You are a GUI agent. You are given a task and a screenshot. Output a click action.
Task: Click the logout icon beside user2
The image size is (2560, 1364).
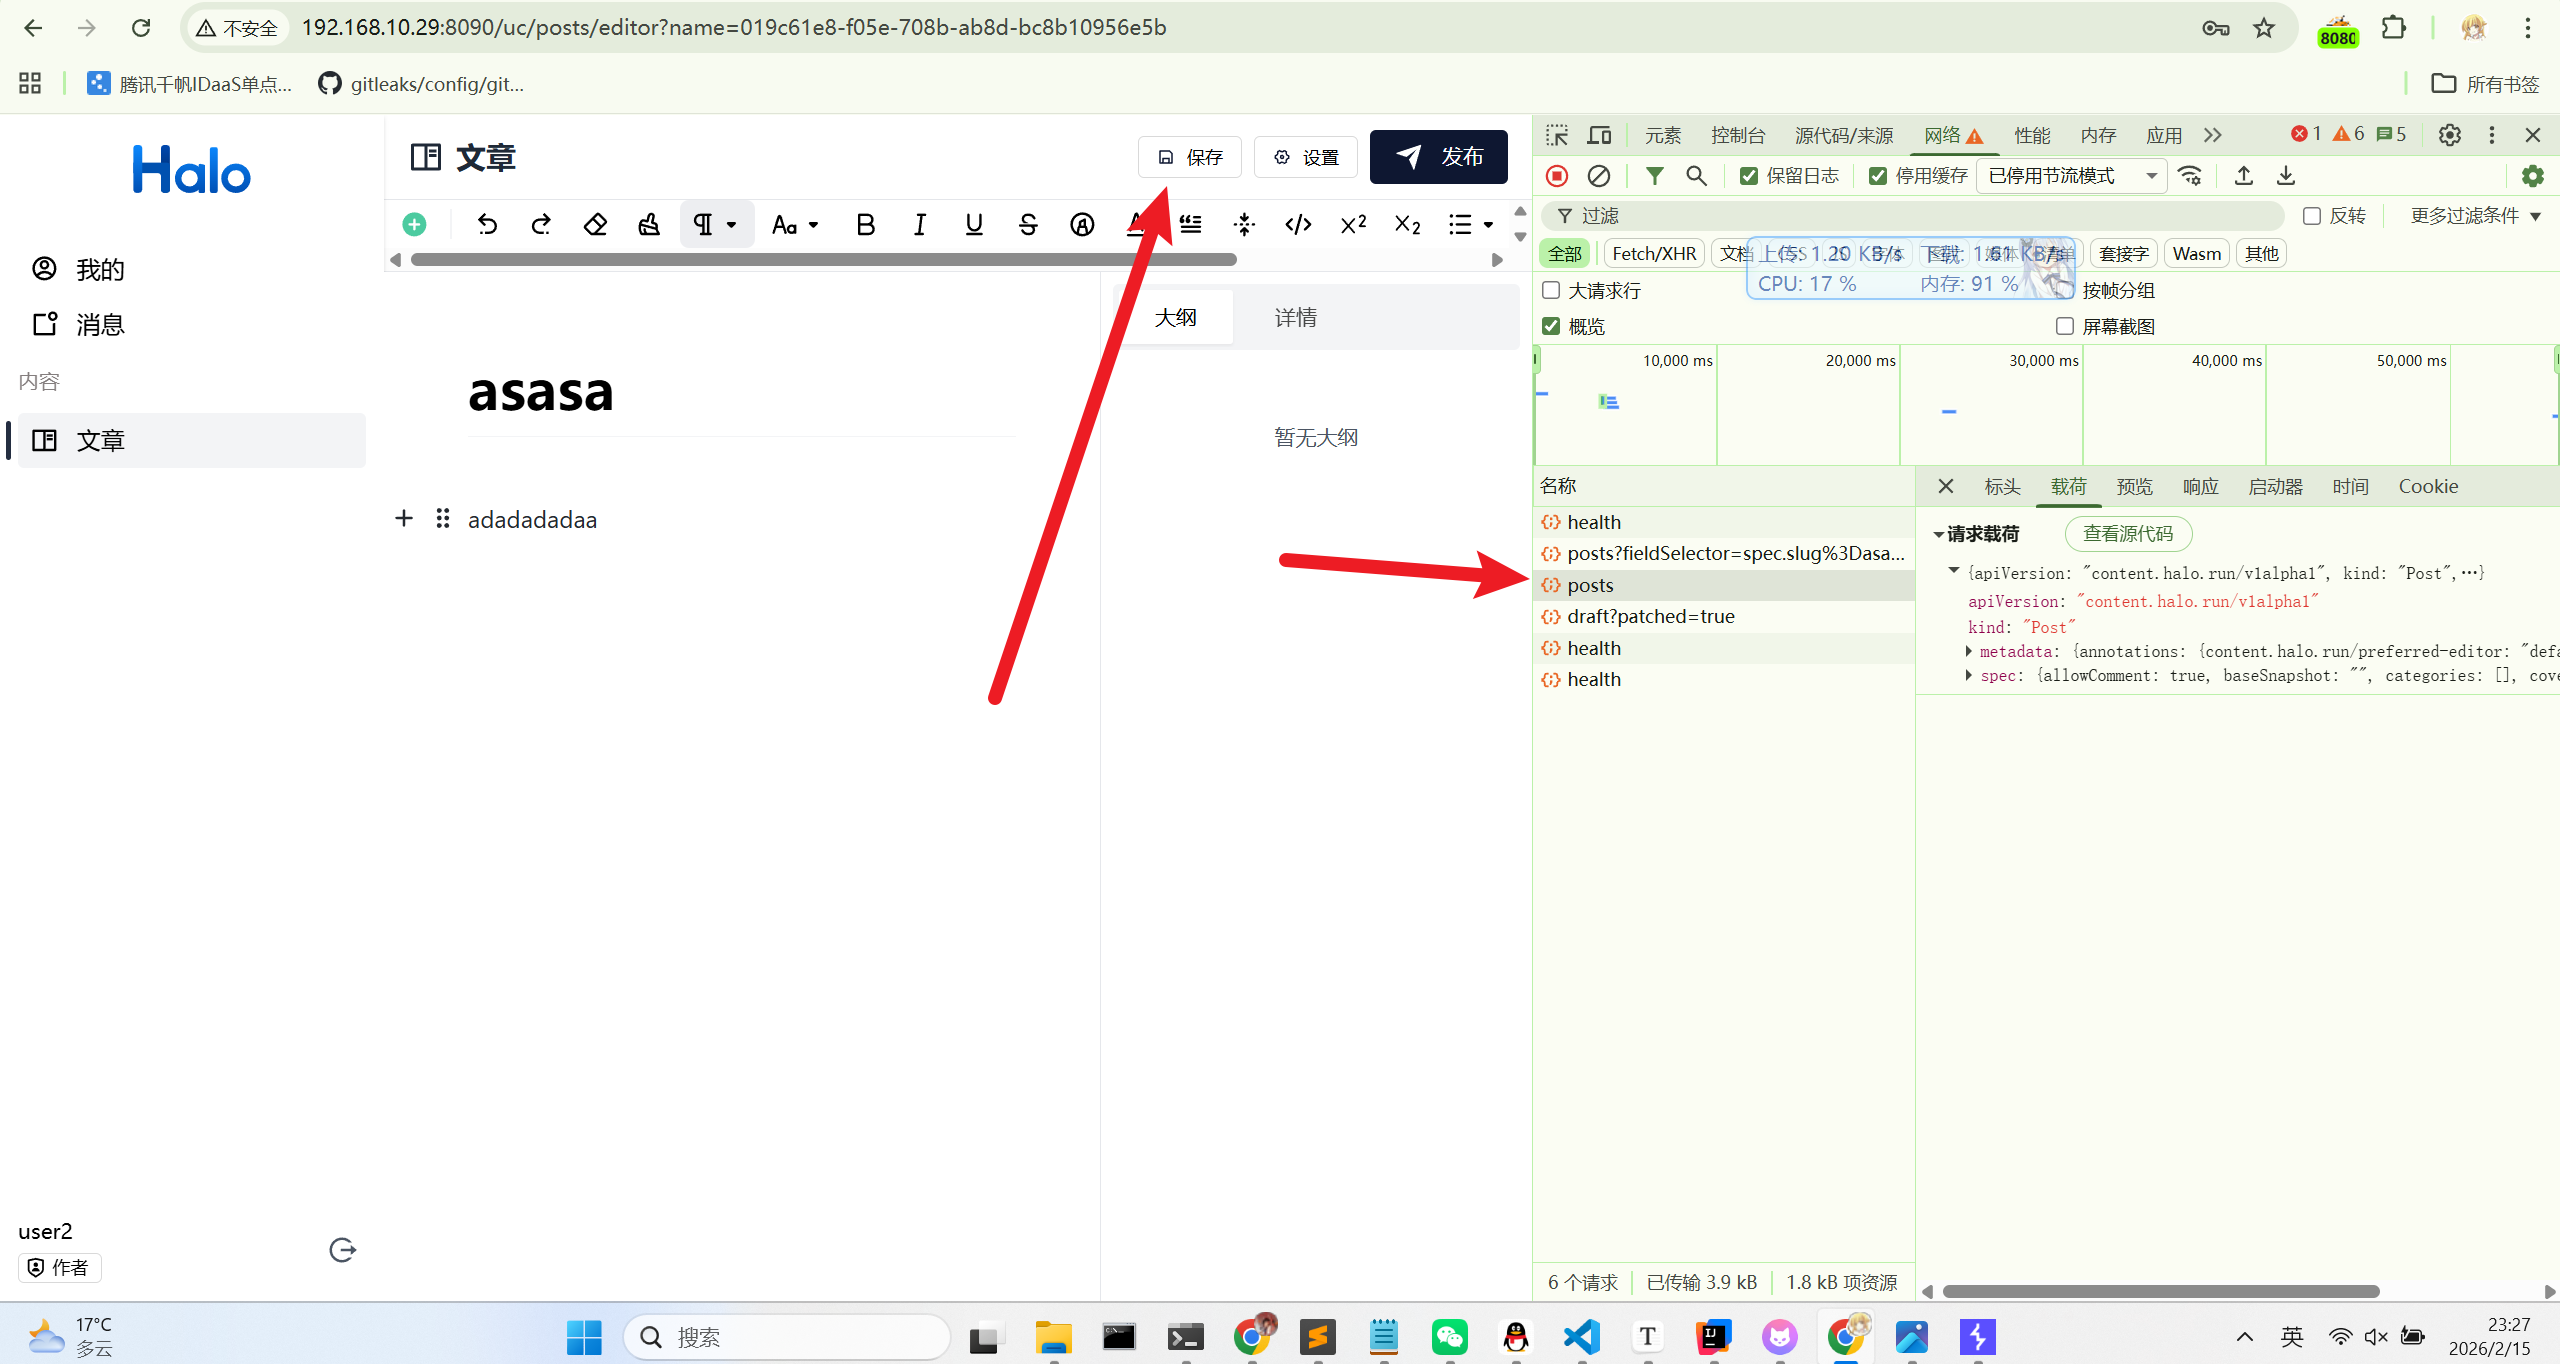coord(342,1250)
